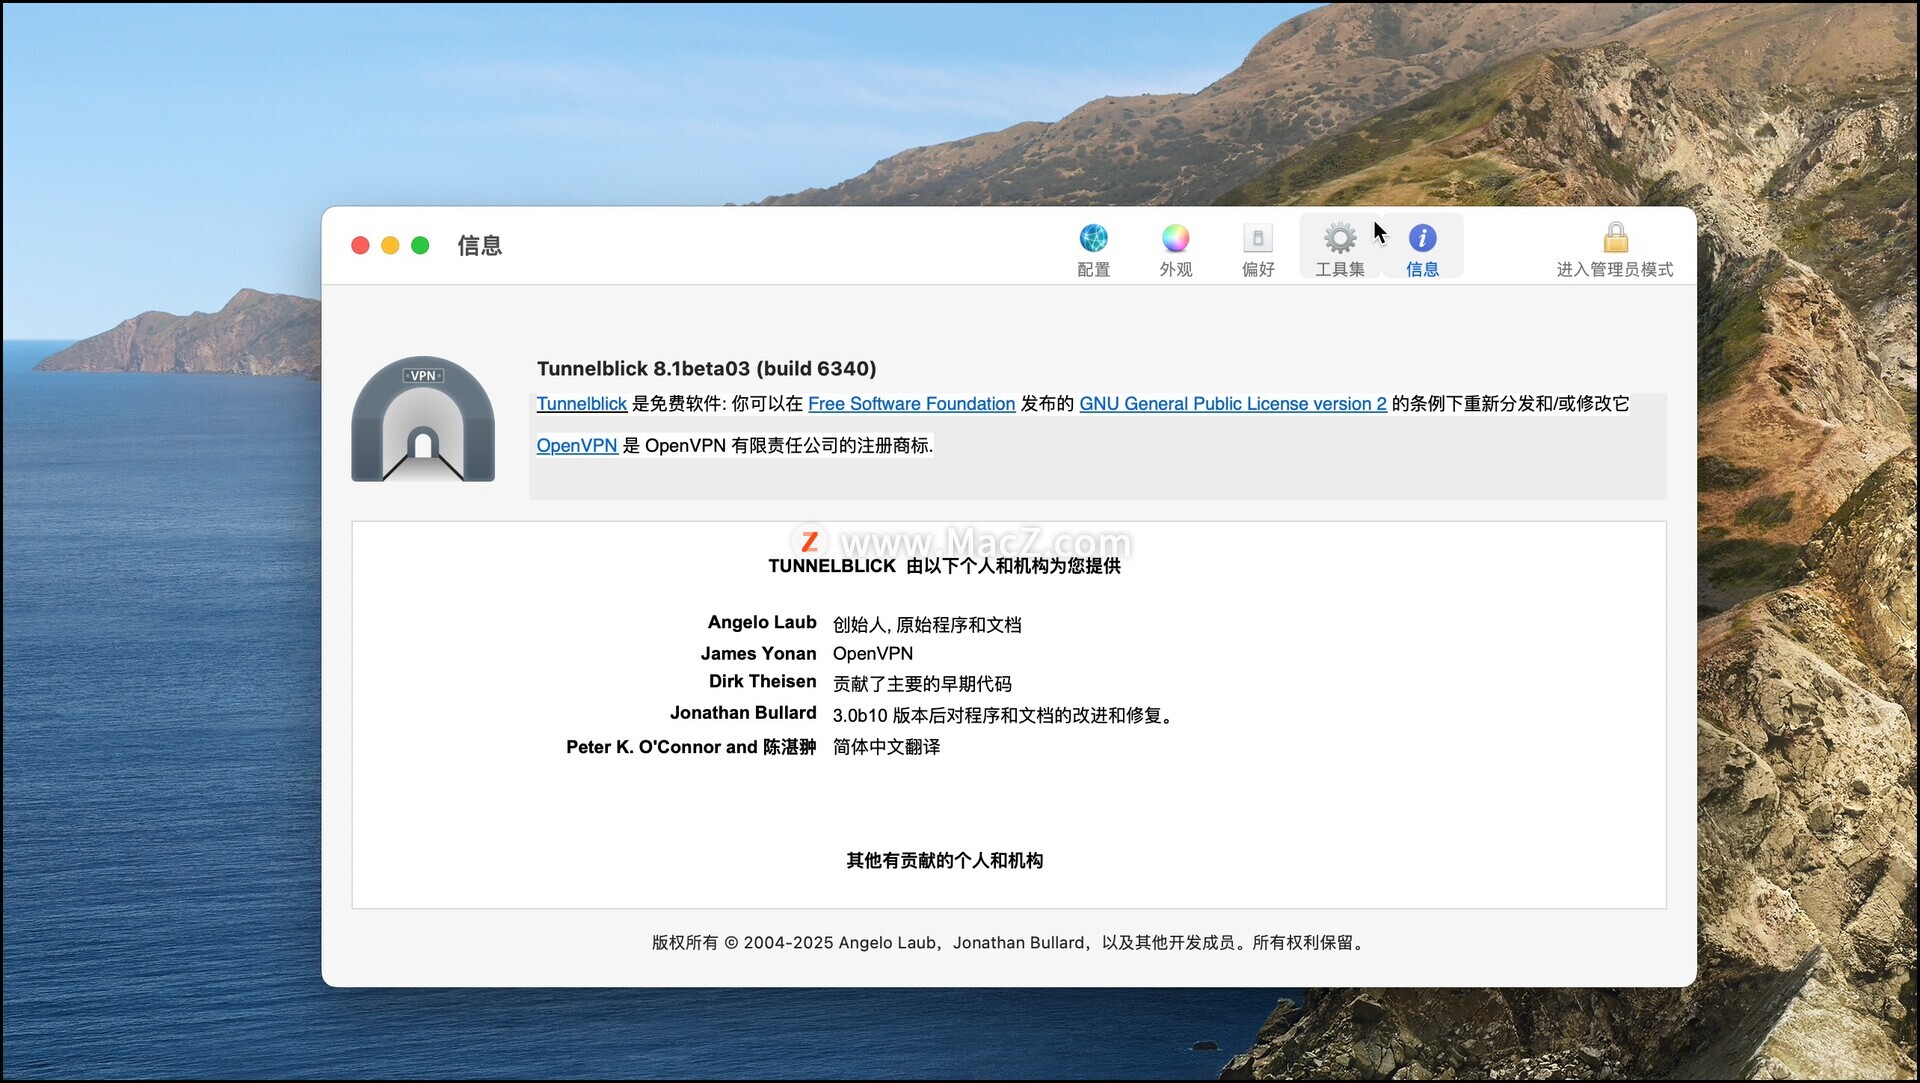This screenshot has height=1083, width=1920.
Task: Open the 外观 color wheel tab
Action: [1175, 249]
